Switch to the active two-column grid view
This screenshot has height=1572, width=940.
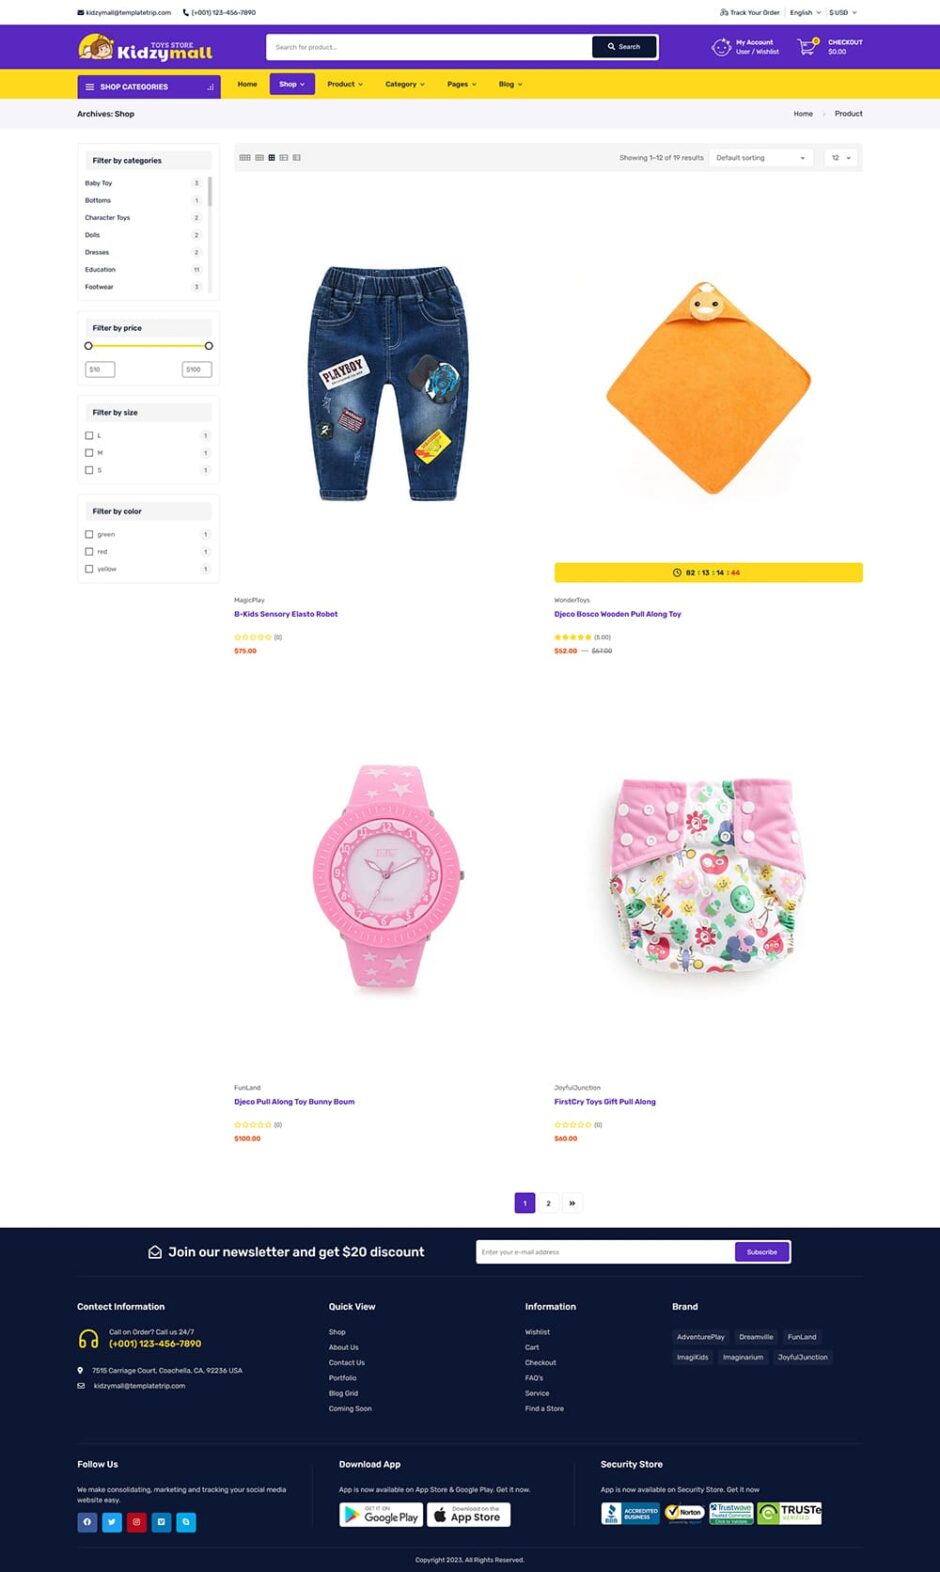[271, 158]
